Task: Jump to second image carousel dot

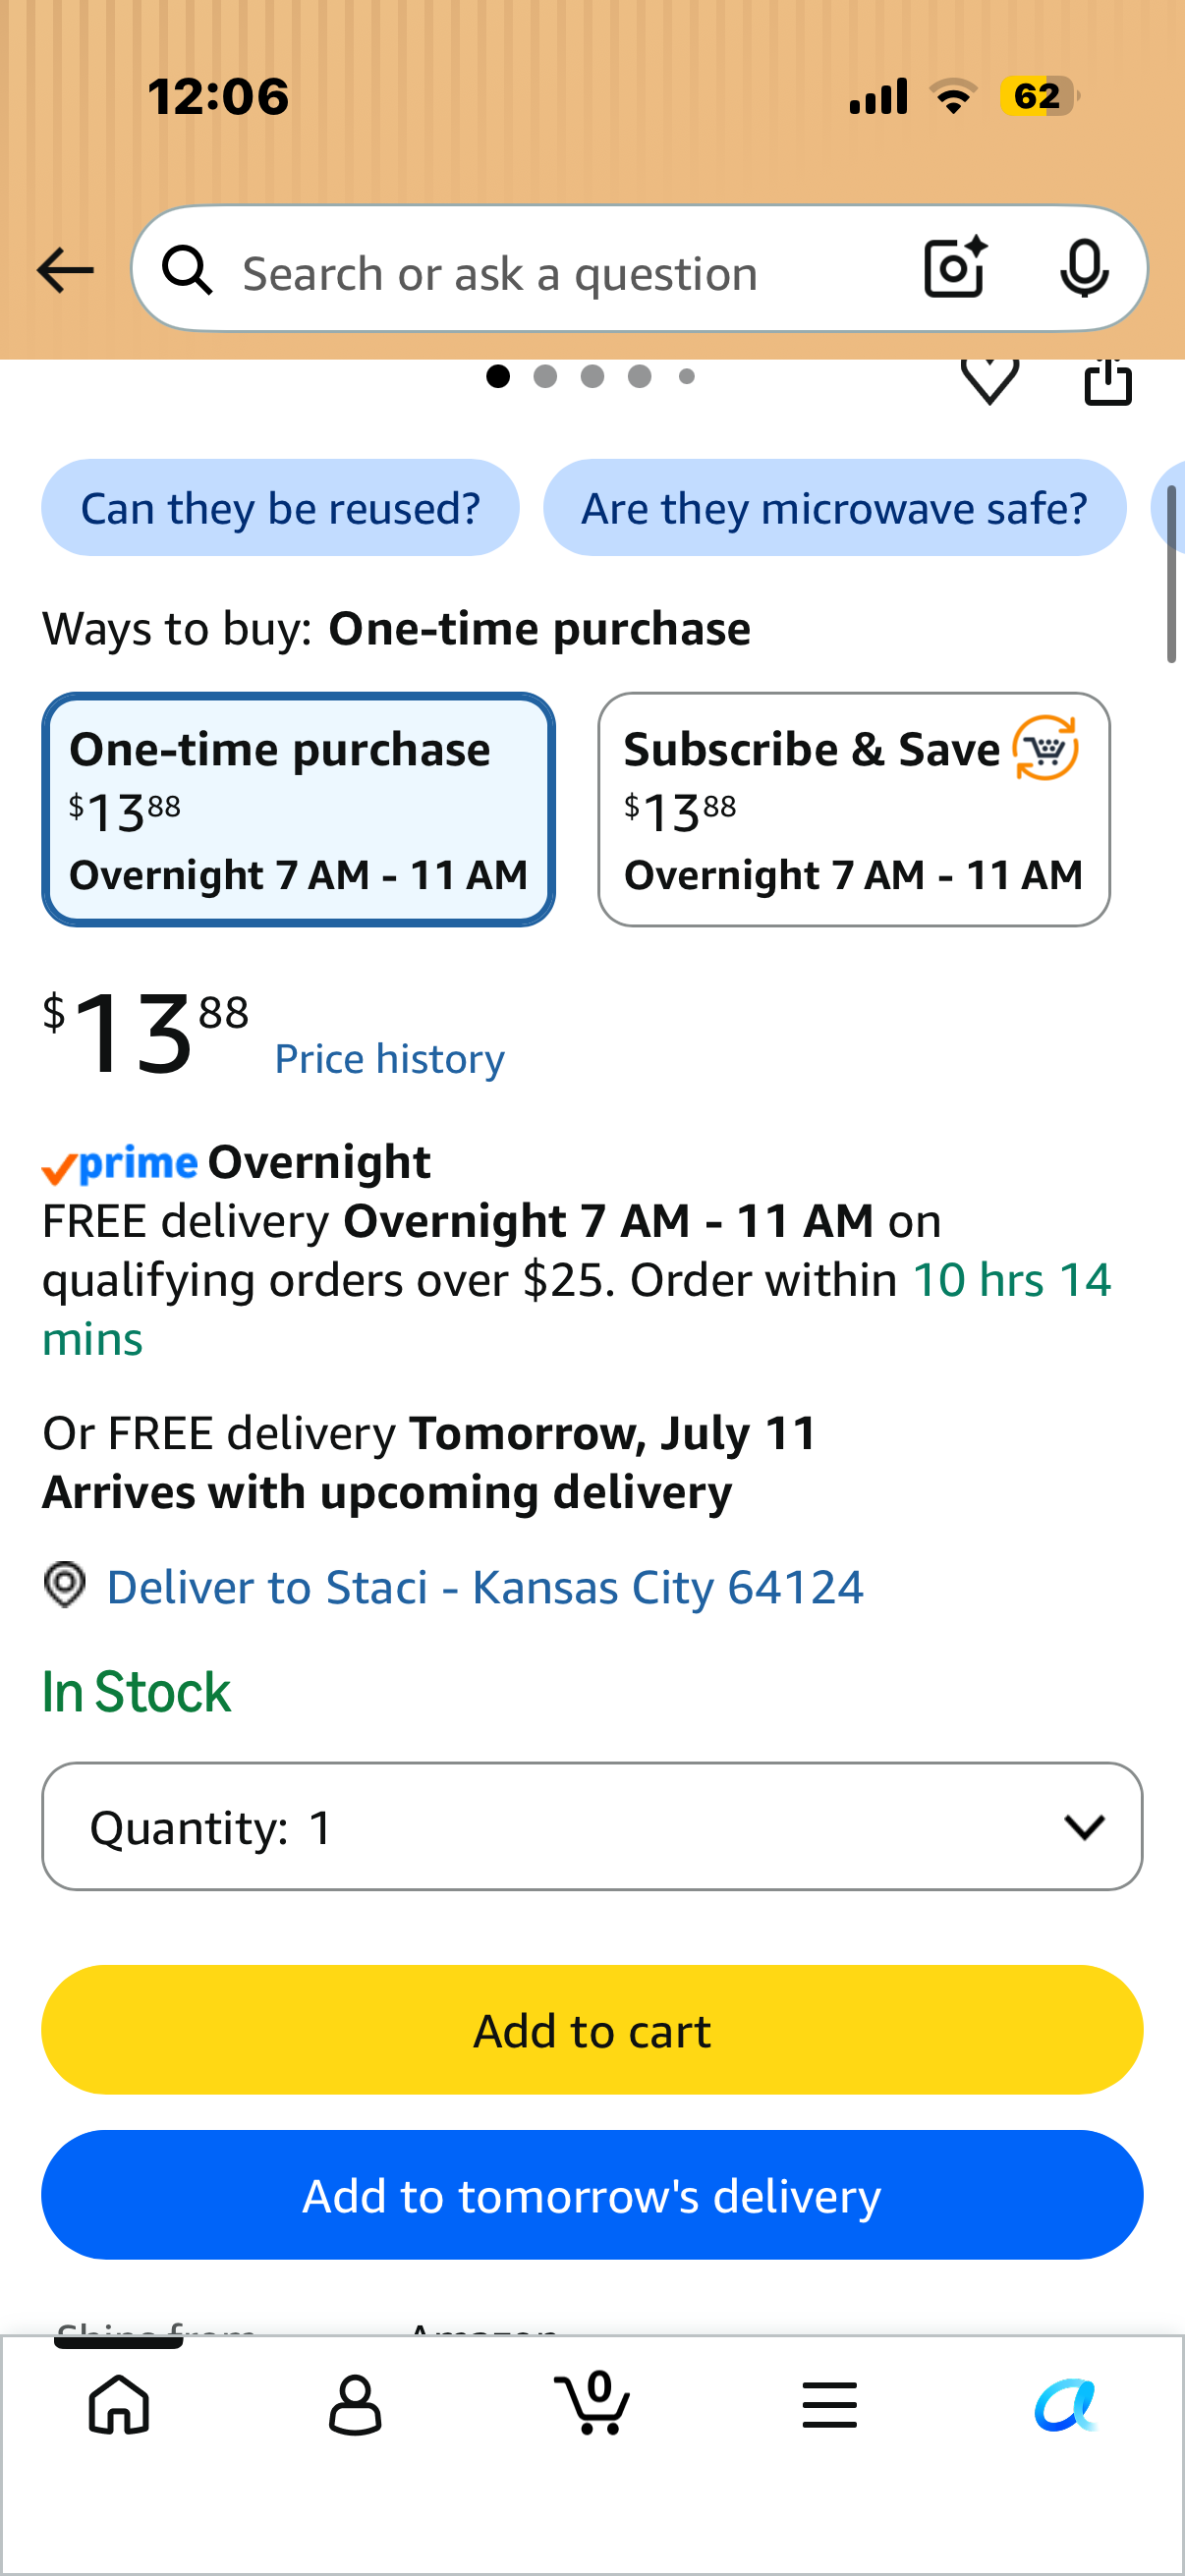Action: click(545, 376)
